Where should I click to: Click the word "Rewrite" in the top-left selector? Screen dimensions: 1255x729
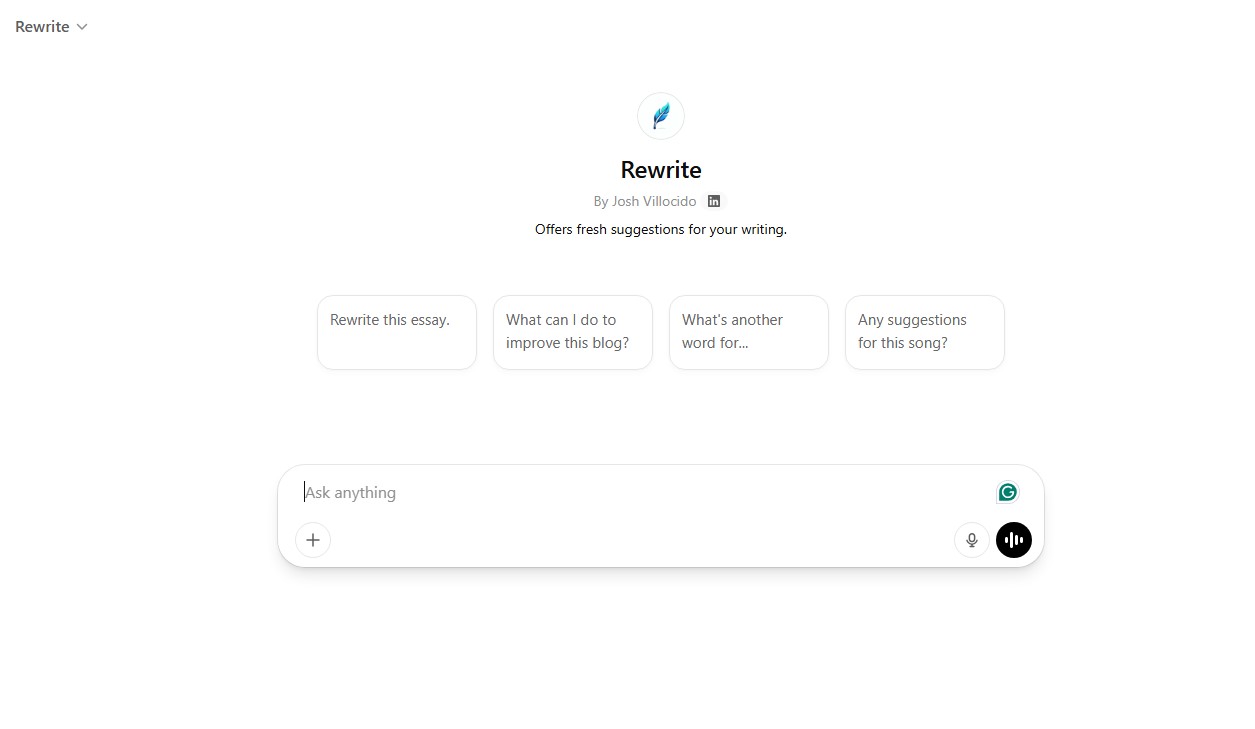click(42, 27)
